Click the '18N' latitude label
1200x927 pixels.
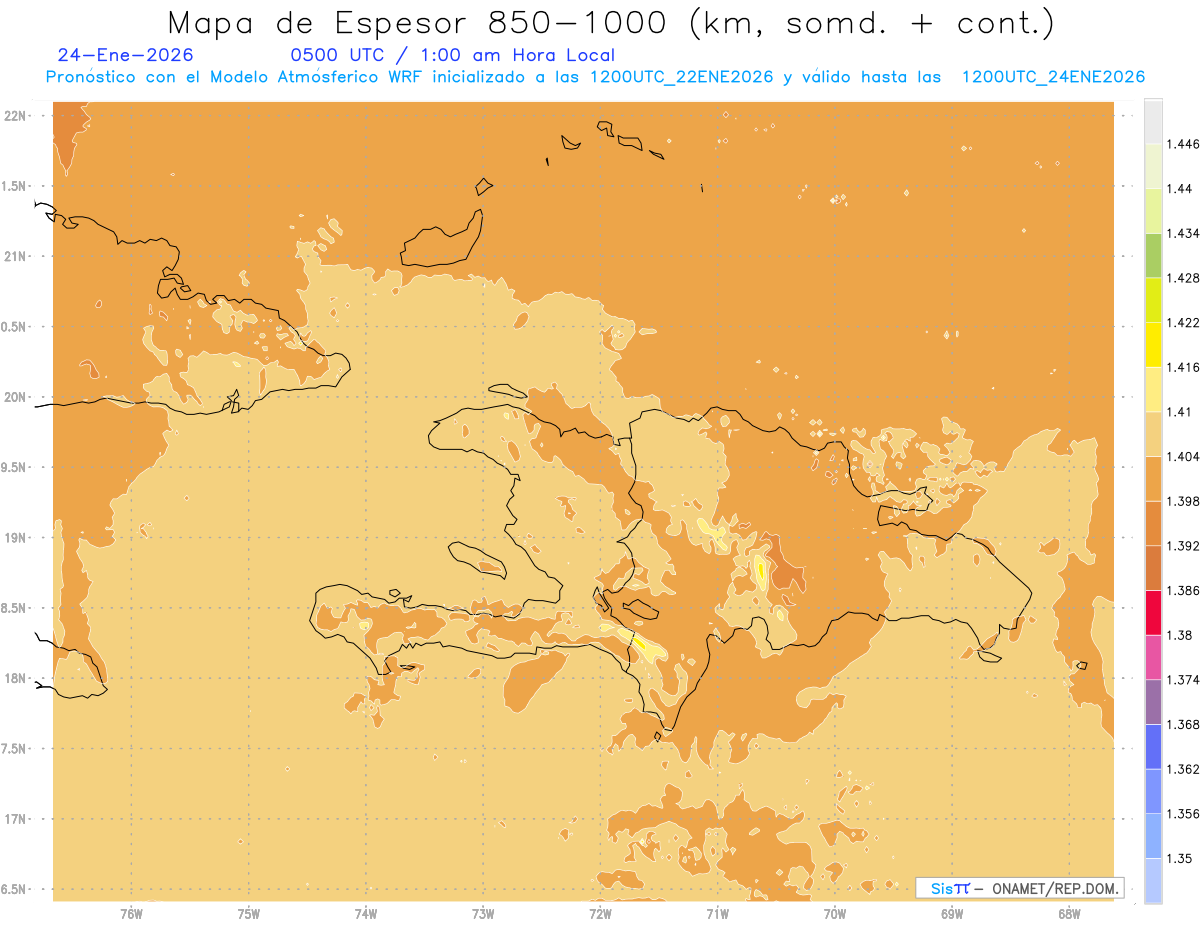17,678
